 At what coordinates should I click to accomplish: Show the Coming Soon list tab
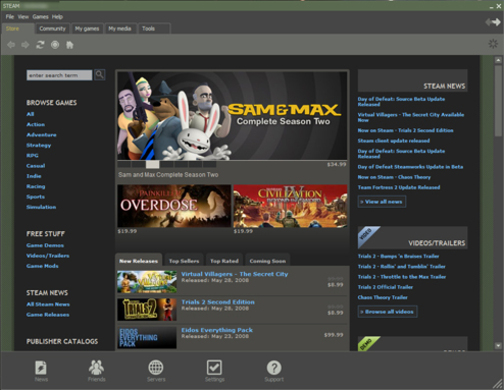268,261
